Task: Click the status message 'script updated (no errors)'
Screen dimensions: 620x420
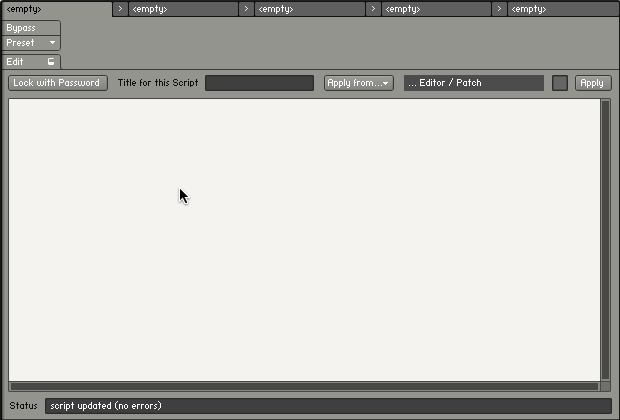Action: pyautogui.click(x=106, y=406)
